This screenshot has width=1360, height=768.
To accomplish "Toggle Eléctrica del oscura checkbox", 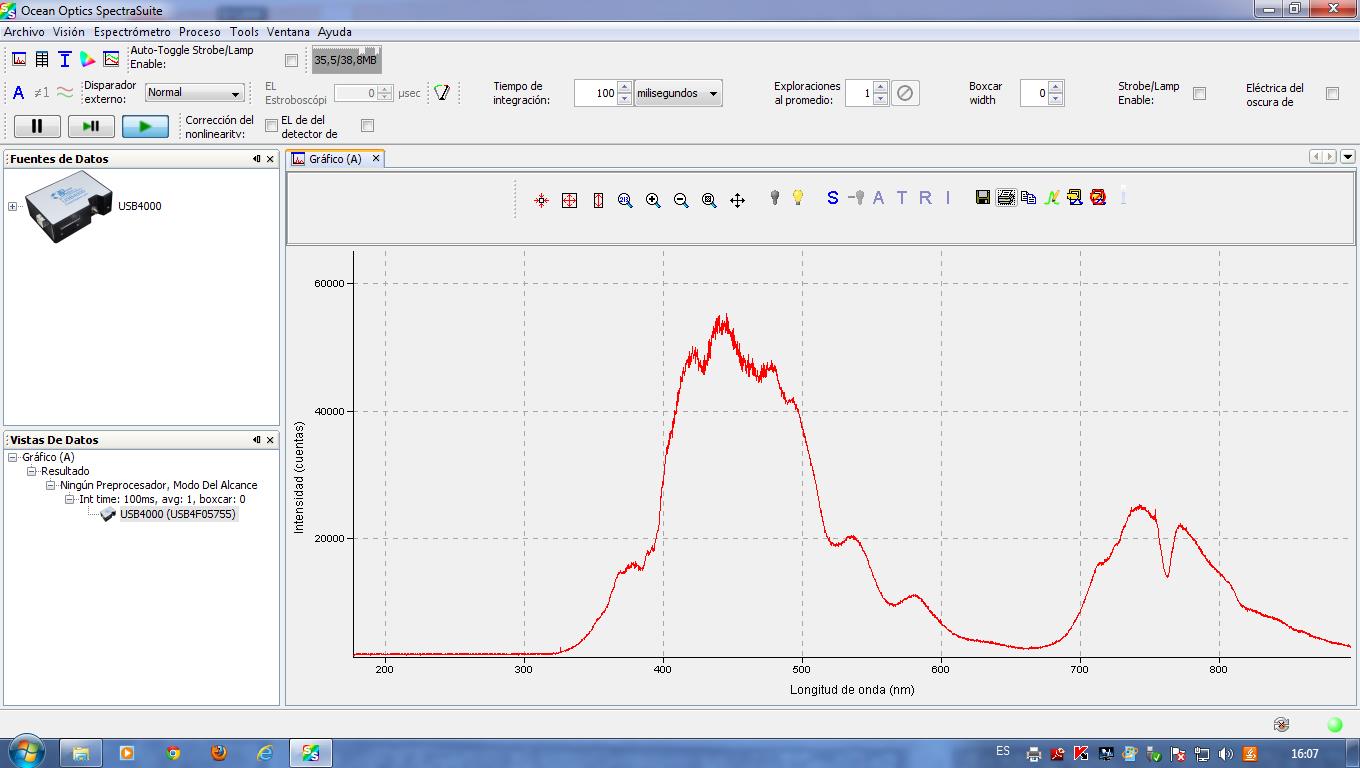I will 1332,93.
